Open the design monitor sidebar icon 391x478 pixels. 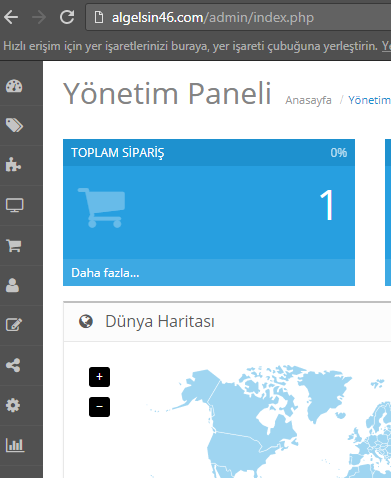click(15, 205)
